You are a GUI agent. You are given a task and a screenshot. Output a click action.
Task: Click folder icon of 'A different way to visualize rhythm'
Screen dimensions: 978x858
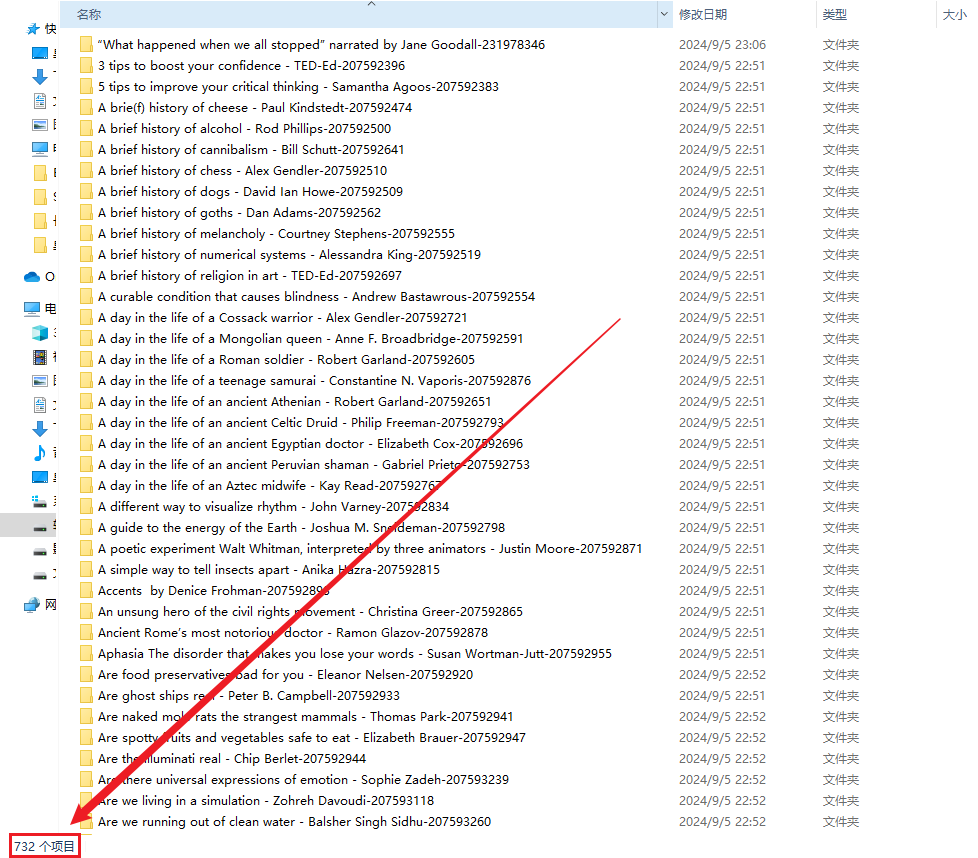coord(86,506)
